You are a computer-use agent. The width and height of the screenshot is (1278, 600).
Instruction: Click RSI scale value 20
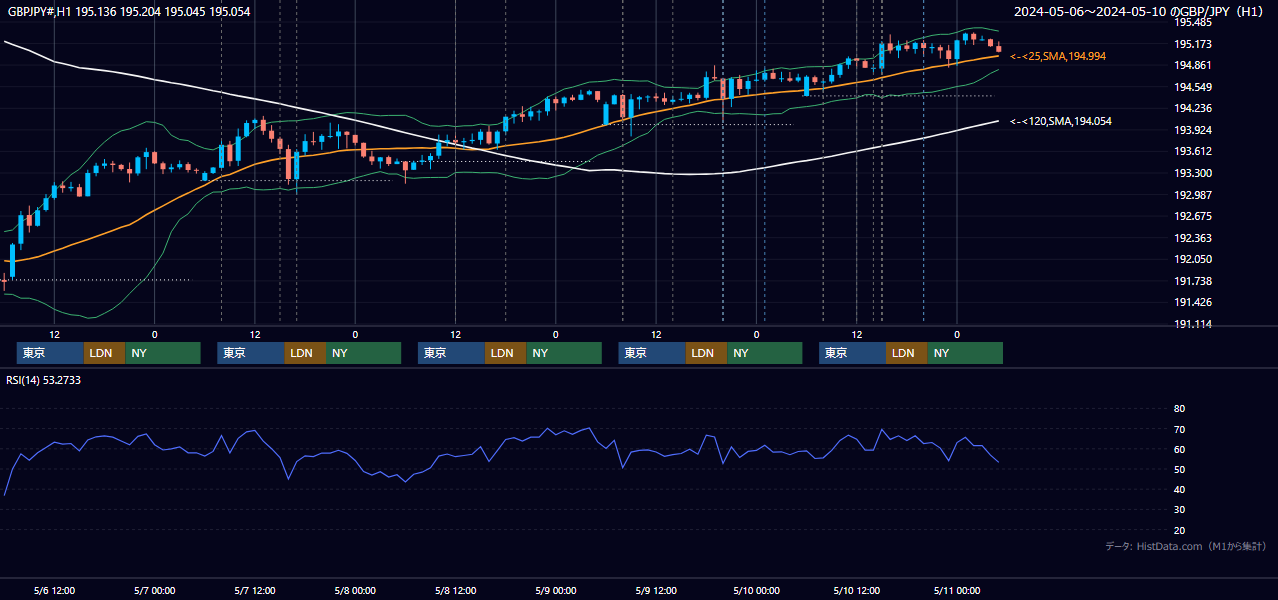click(1179, 530)
